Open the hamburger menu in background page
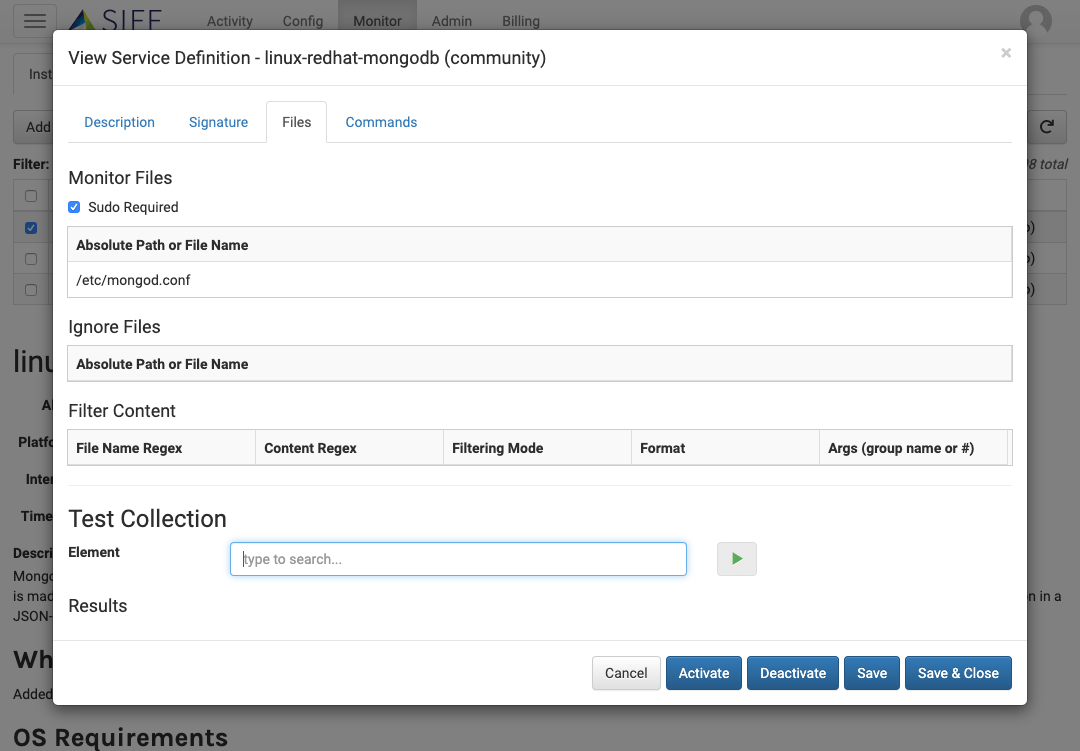The image size is (1080, 751). (x=35, y=20)
